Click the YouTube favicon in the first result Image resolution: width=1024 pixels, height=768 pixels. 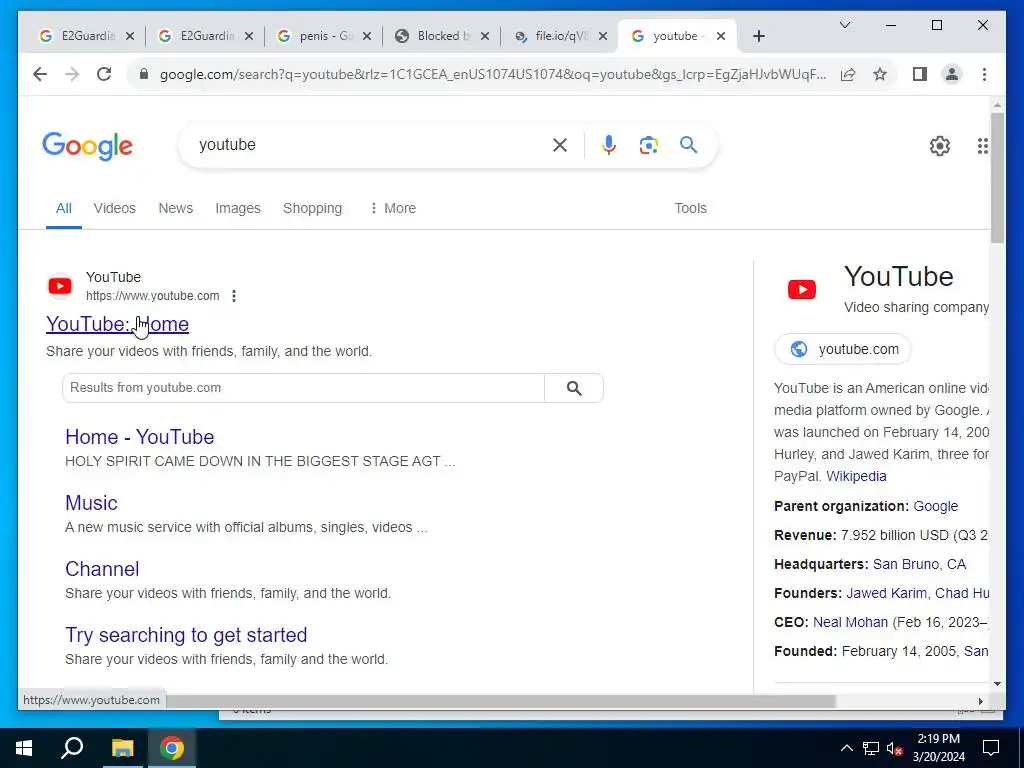click(60, 286)
